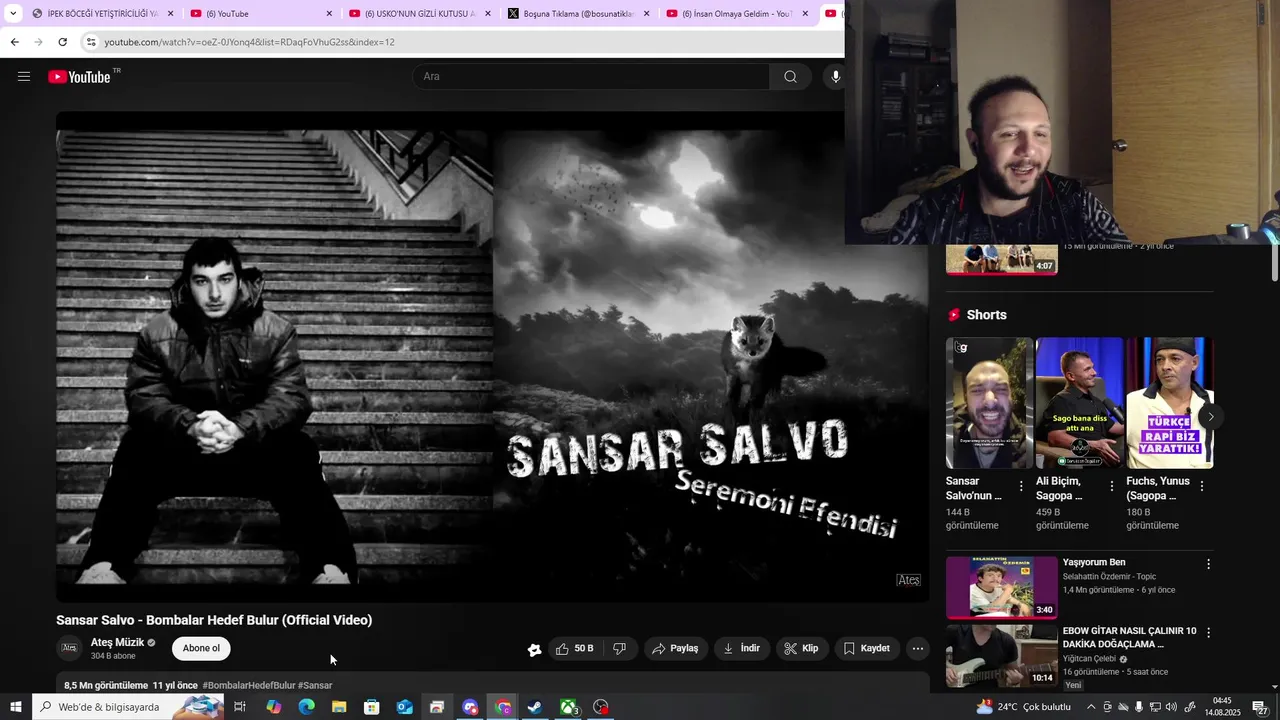Open volume control in system tray
1280x720 pixels.
point(1171,707)
